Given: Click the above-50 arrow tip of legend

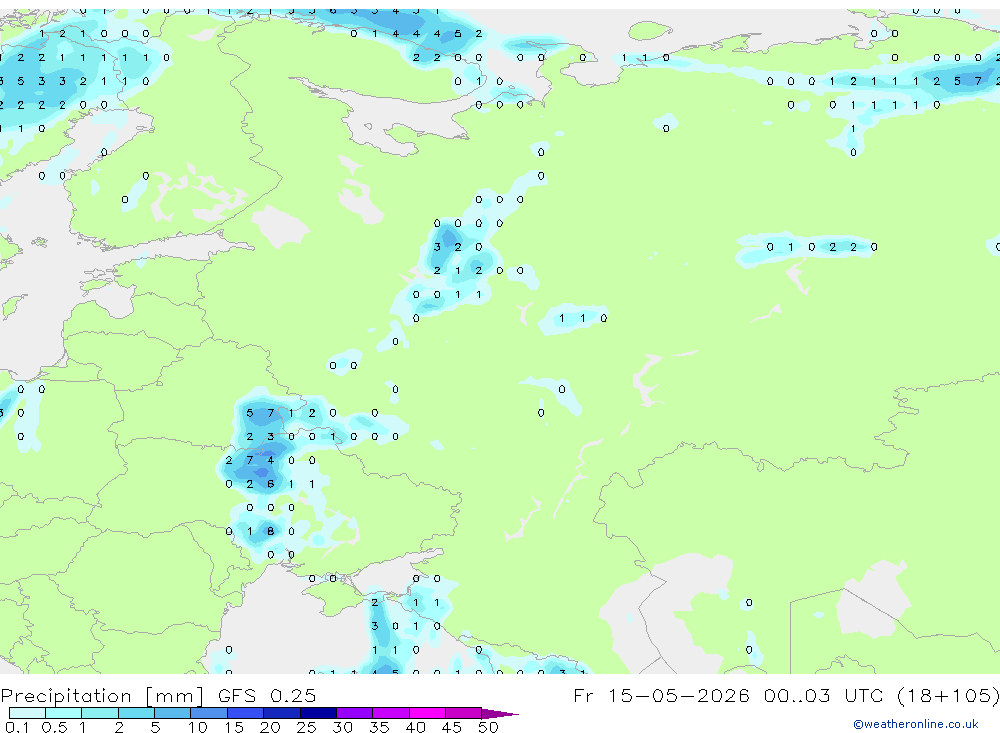Looking at the screenshot, I should point(501,714).
